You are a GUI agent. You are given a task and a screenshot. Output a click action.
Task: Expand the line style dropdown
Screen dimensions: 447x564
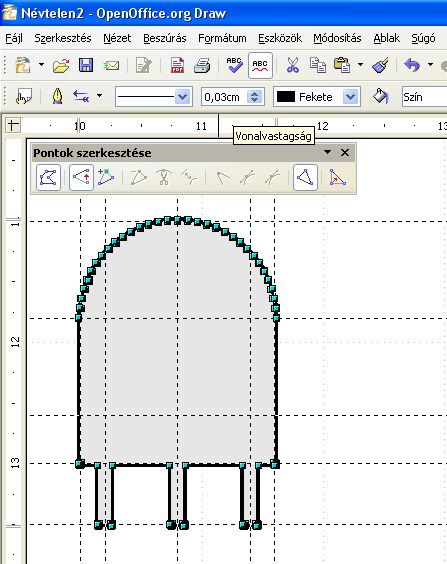point(183,97)
